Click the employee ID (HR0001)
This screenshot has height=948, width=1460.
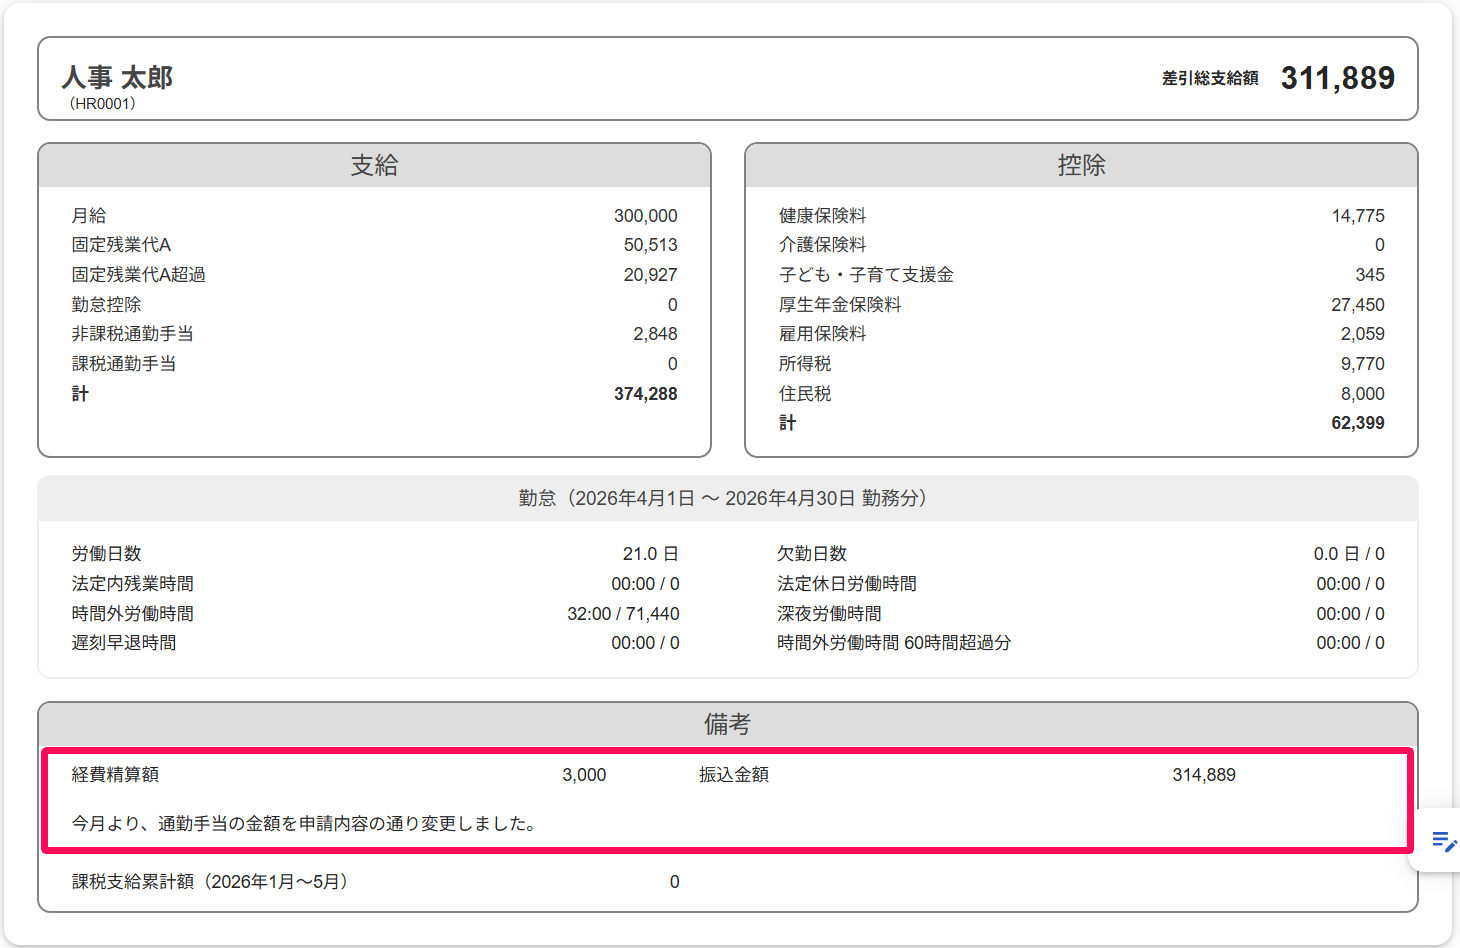coord(102,104)
